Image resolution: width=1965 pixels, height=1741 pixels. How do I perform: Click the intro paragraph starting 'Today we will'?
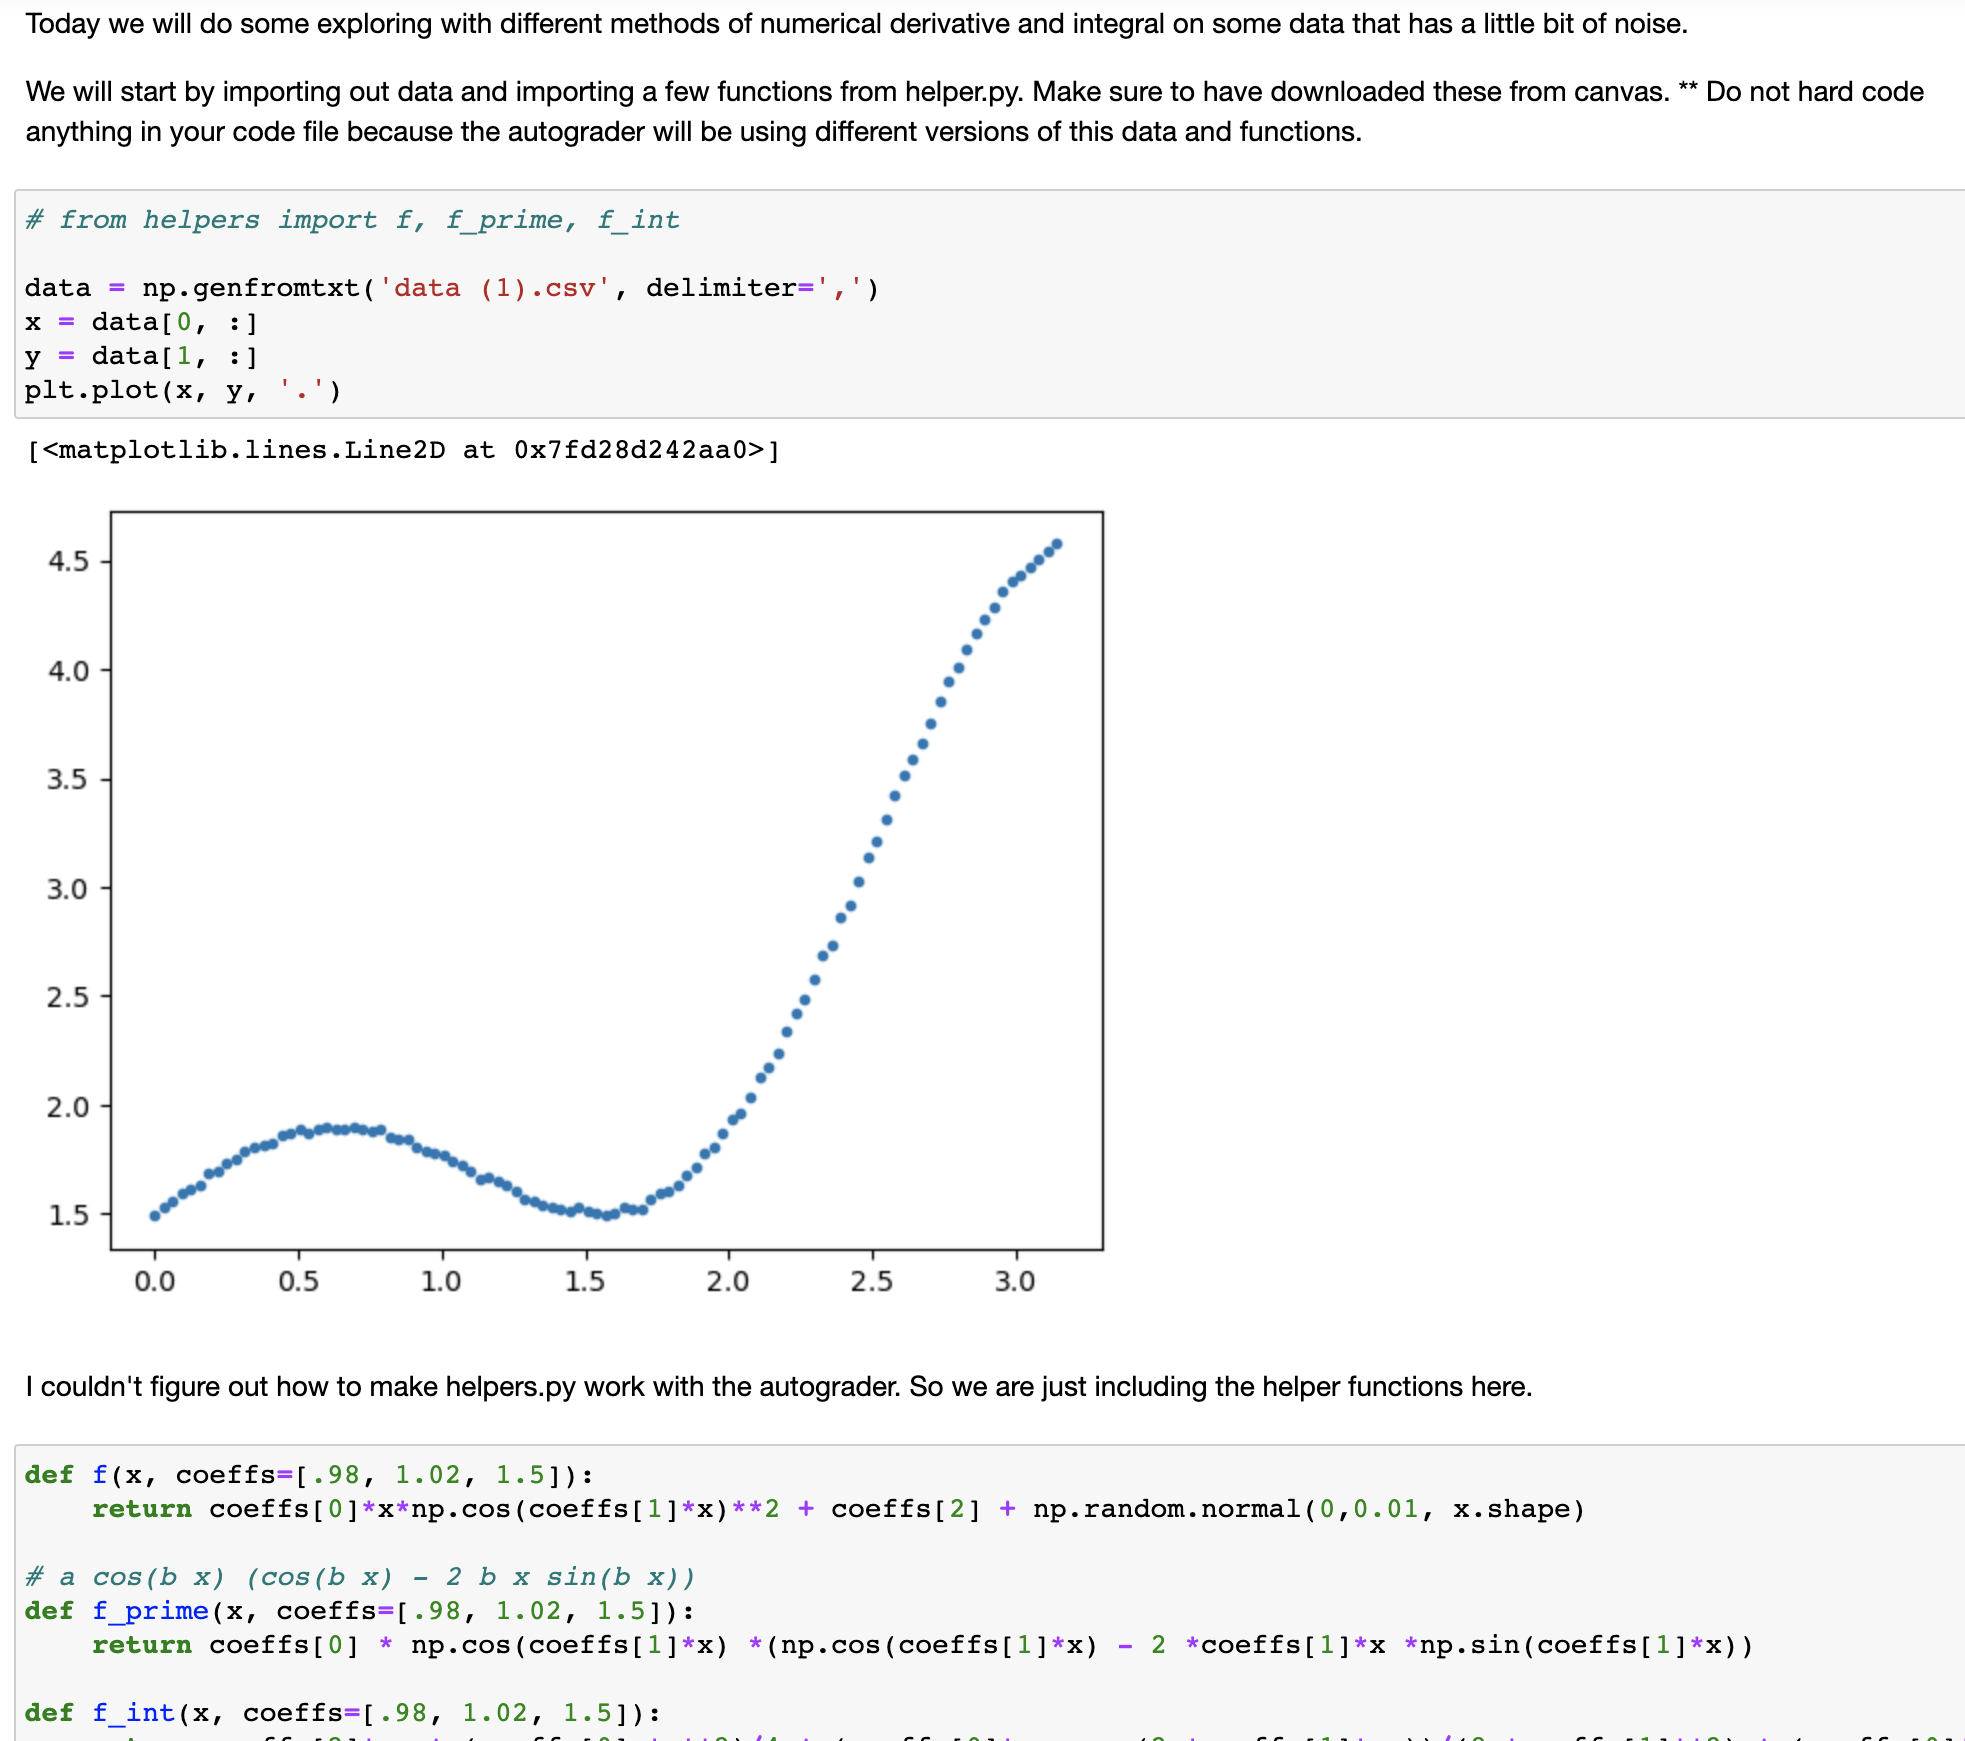point(856,24)
